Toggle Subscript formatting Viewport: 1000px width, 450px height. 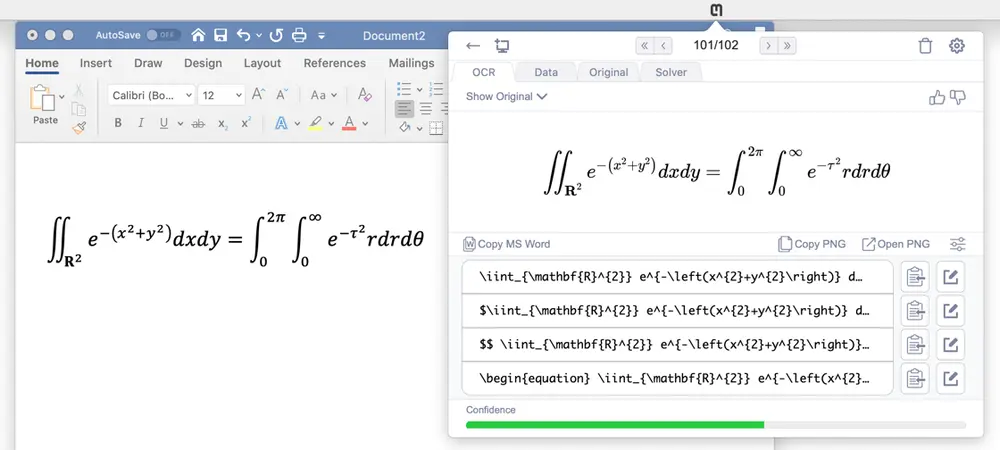[223, 124]
